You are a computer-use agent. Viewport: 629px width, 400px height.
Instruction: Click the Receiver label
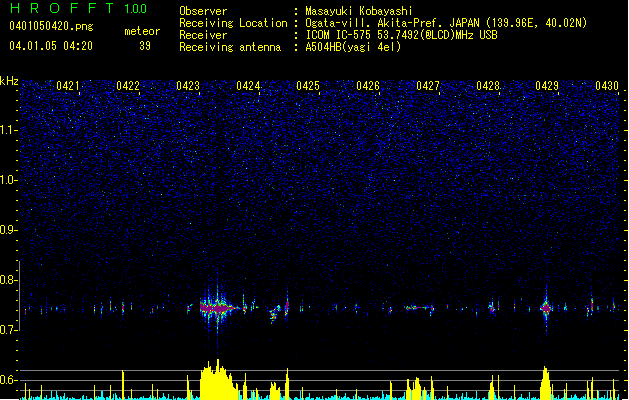point(203,35)
